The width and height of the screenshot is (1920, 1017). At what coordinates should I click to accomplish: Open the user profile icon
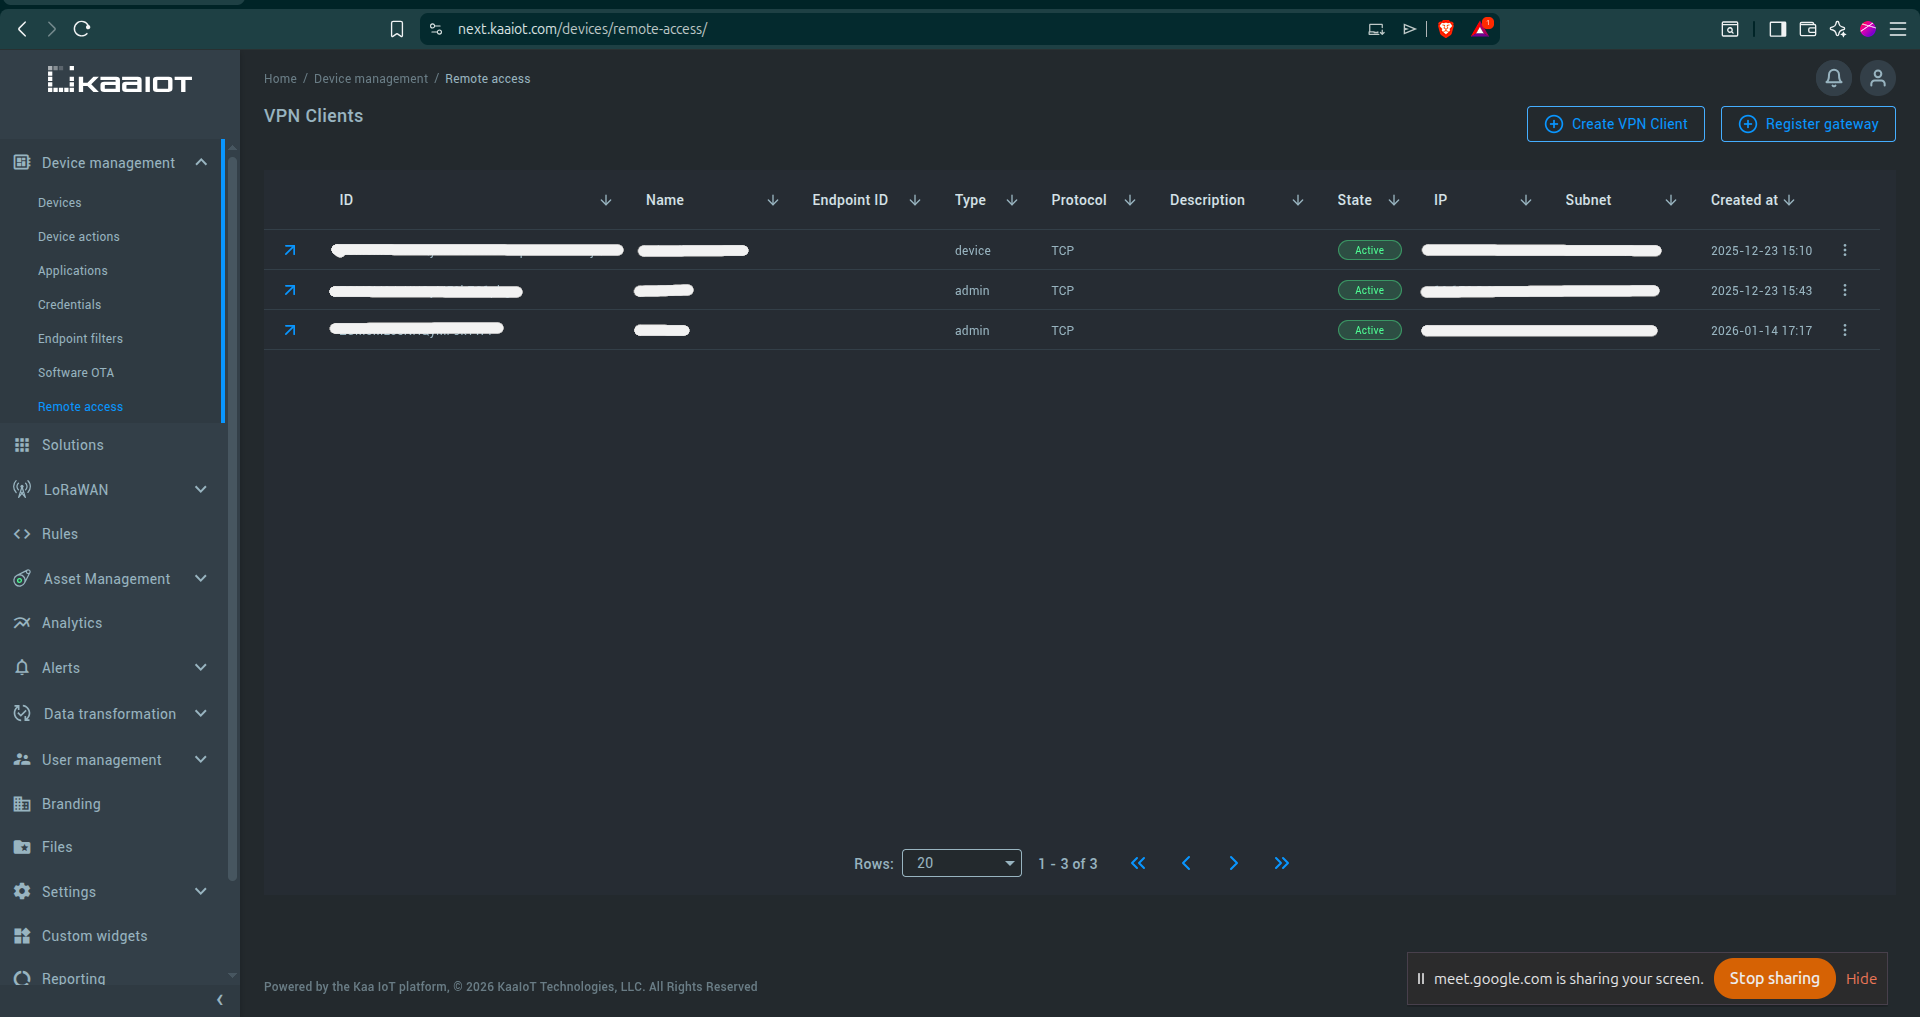(x=1878, y=78)
